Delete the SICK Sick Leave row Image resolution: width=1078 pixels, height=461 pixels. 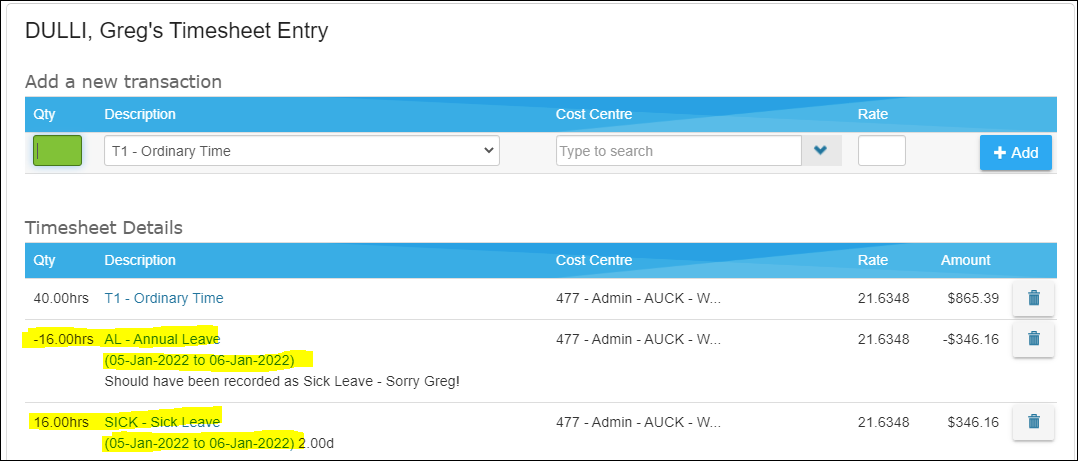click(x=1033, y=421)
